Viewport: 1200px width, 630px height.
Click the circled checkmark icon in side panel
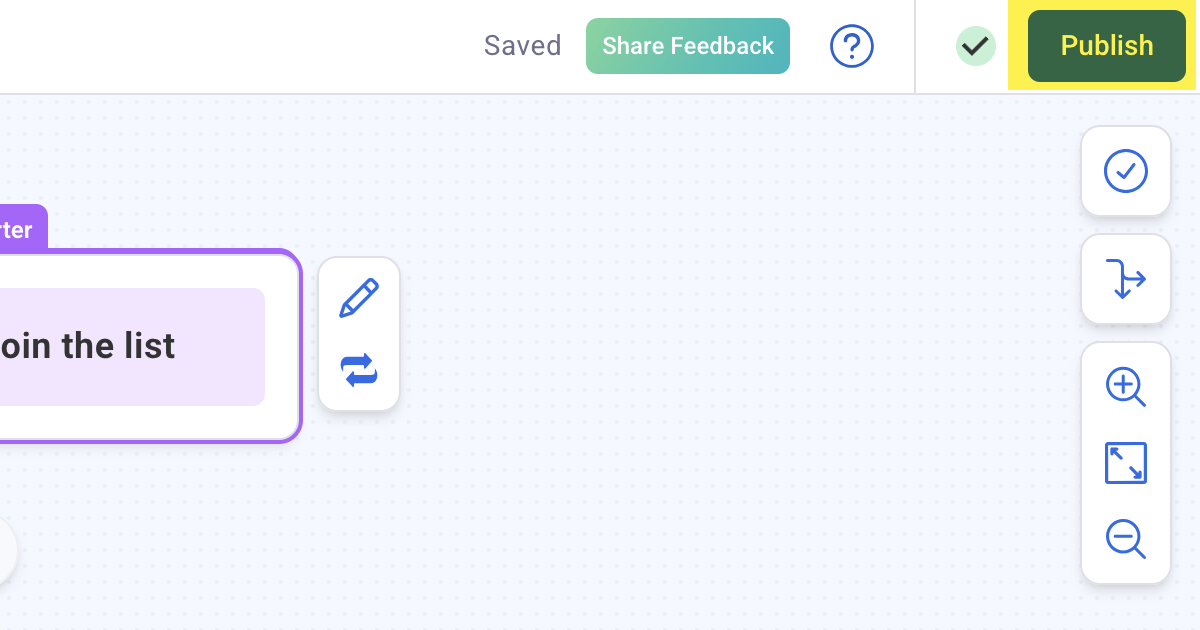coord(1126,170)
